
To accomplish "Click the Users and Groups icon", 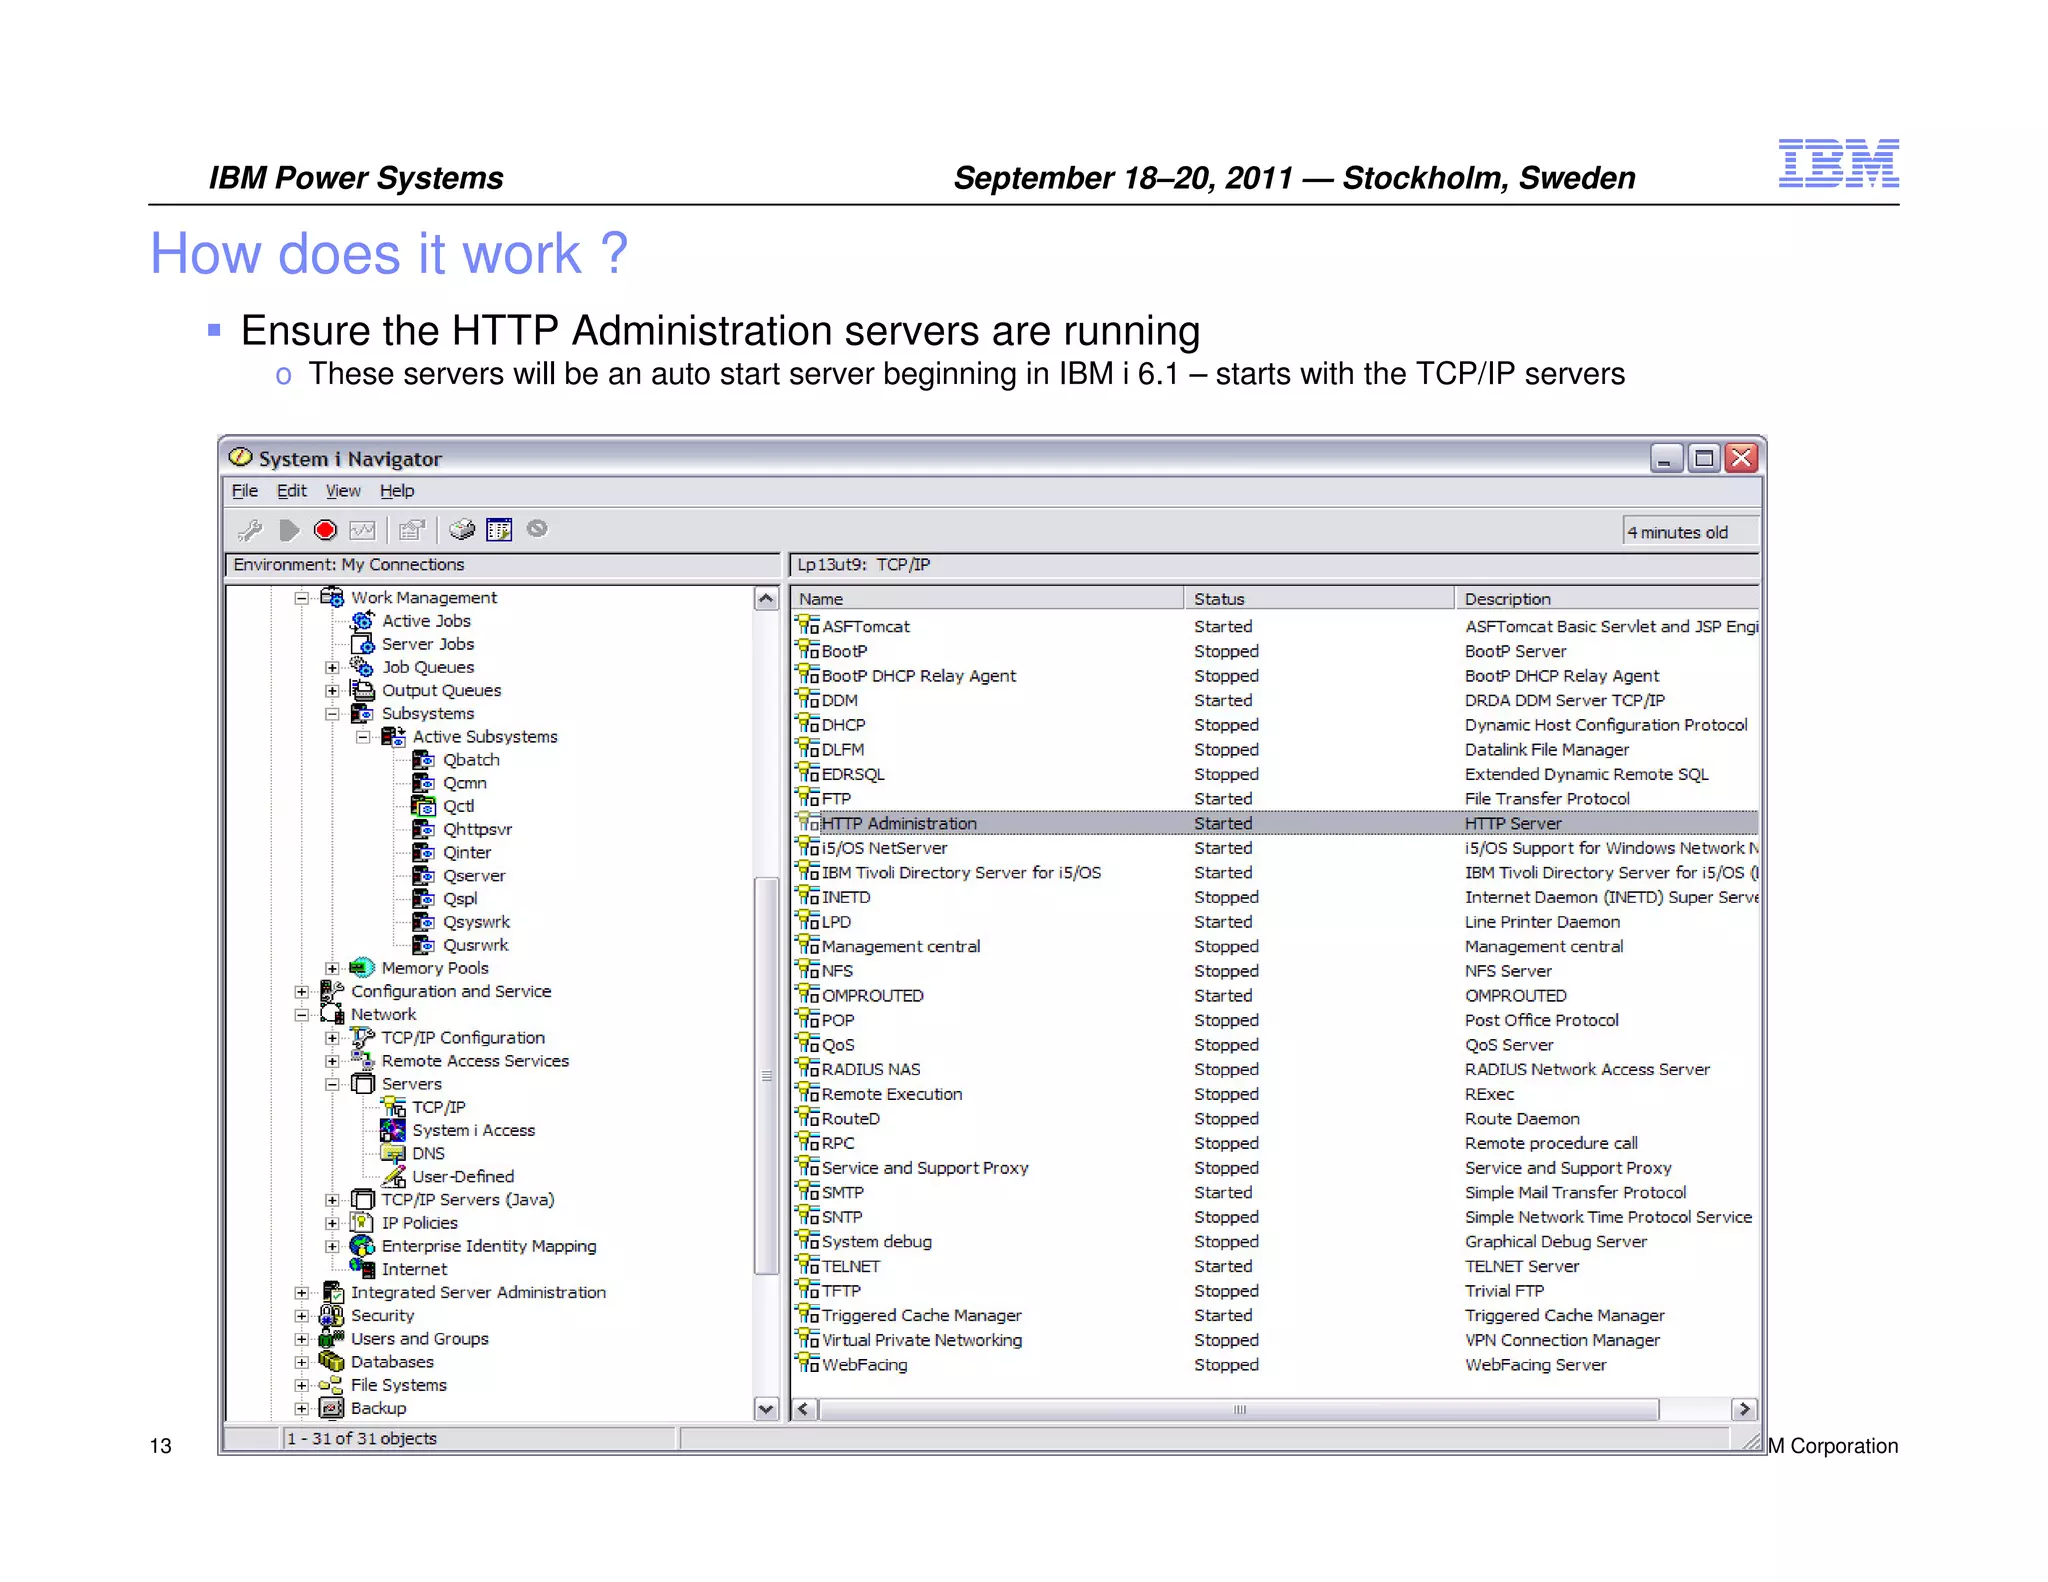I will pos(331,1339).
